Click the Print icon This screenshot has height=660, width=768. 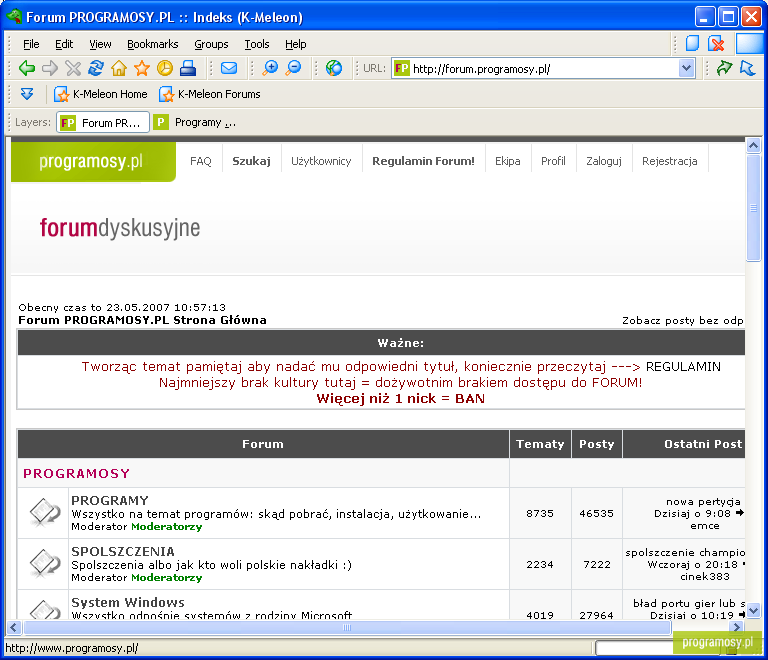[x=188, y=68]
